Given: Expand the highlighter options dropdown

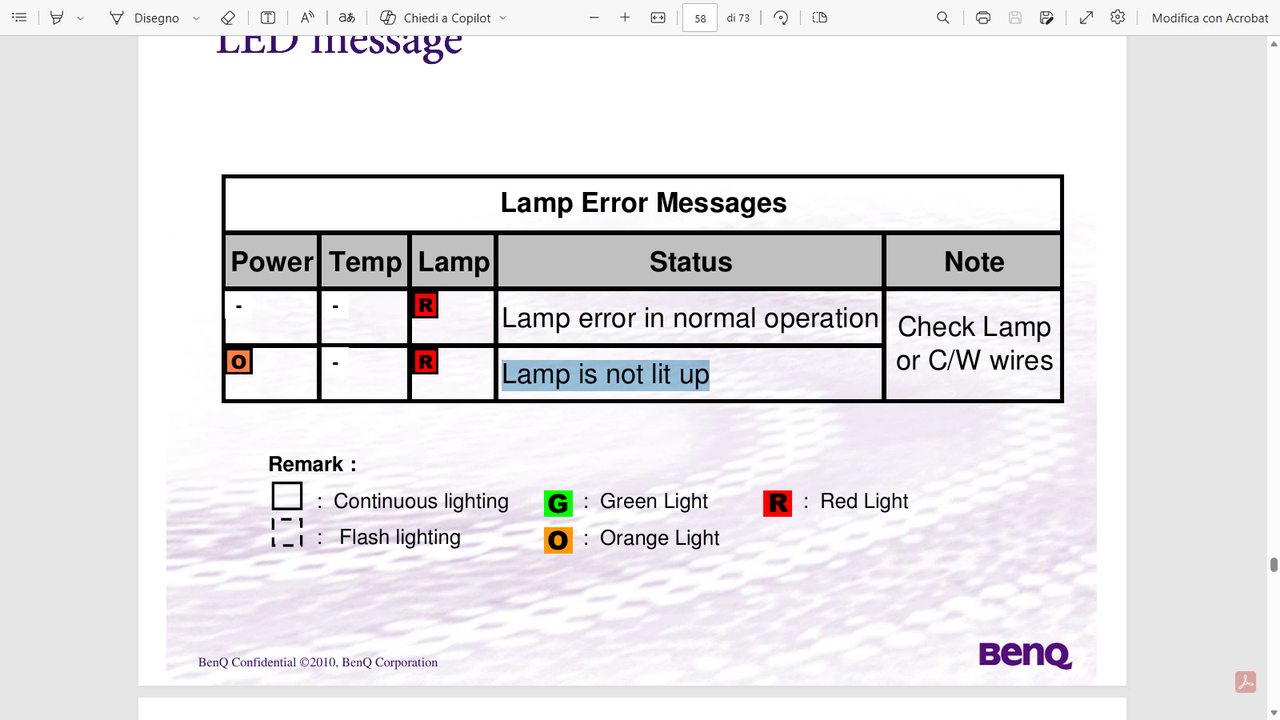Looking at the screenshot, I should click(81, 18).
